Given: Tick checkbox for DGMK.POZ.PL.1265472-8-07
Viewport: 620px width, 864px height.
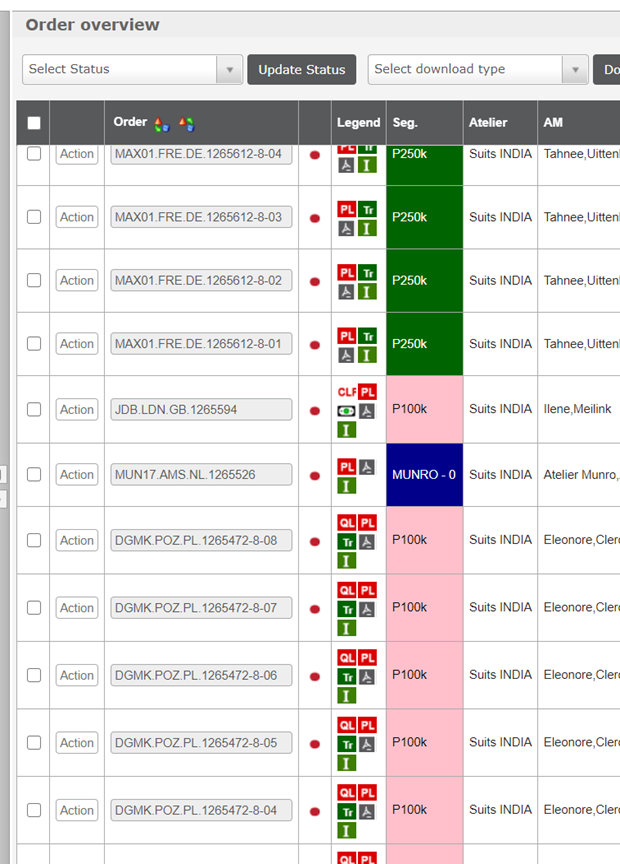Looking at the screenshot, I should tap(34, 608).
